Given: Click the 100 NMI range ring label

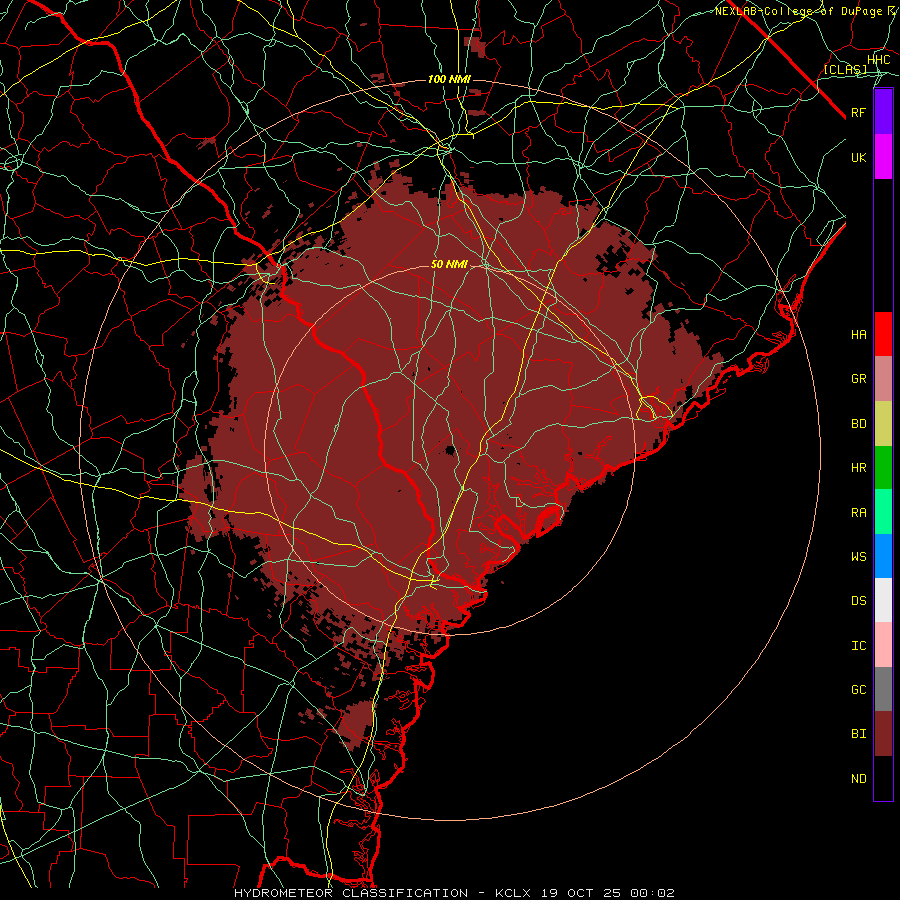Looking at the screenshot, I should coord(449,79).
